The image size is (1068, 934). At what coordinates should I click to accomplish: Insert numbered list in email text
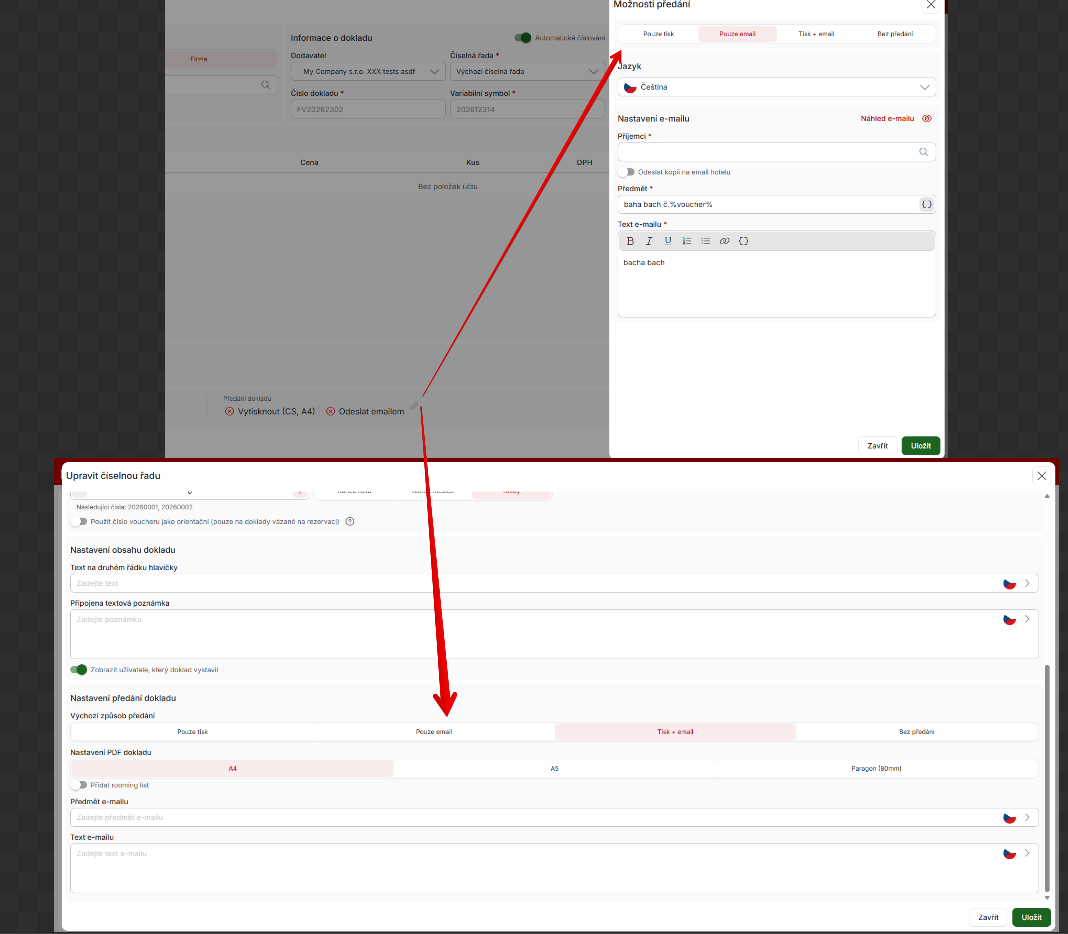(x=687, y=241)
